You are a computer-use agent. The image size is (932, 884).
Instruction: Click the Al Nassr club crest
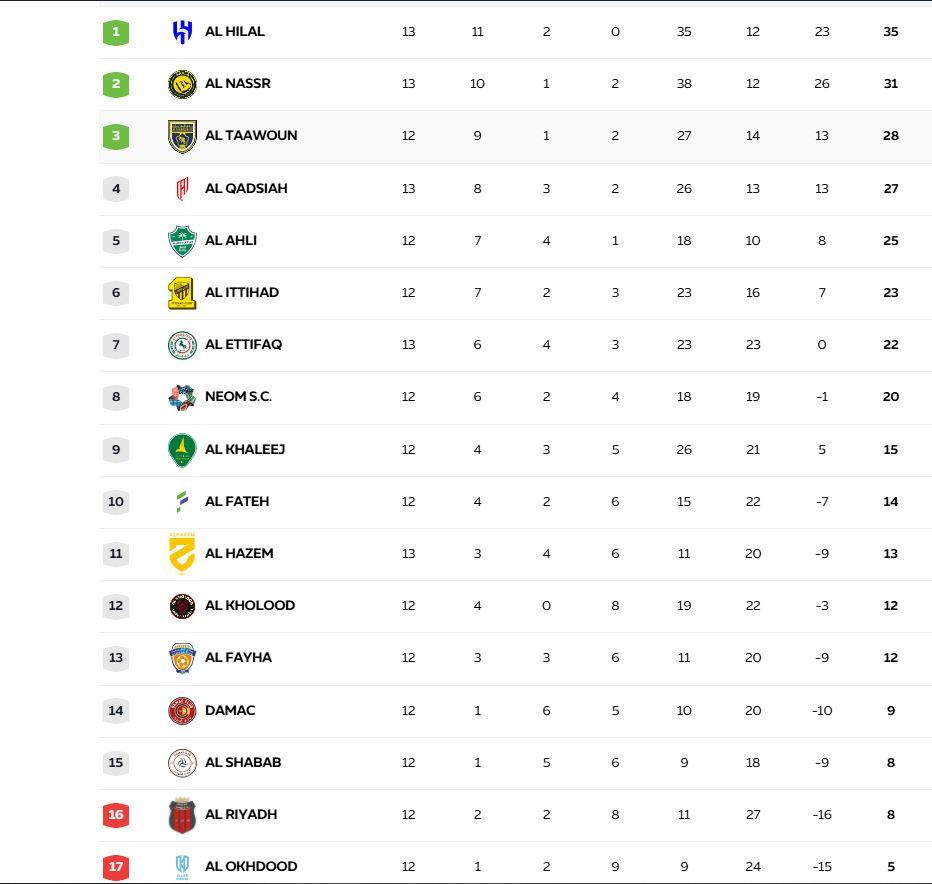tap(182, 84)
